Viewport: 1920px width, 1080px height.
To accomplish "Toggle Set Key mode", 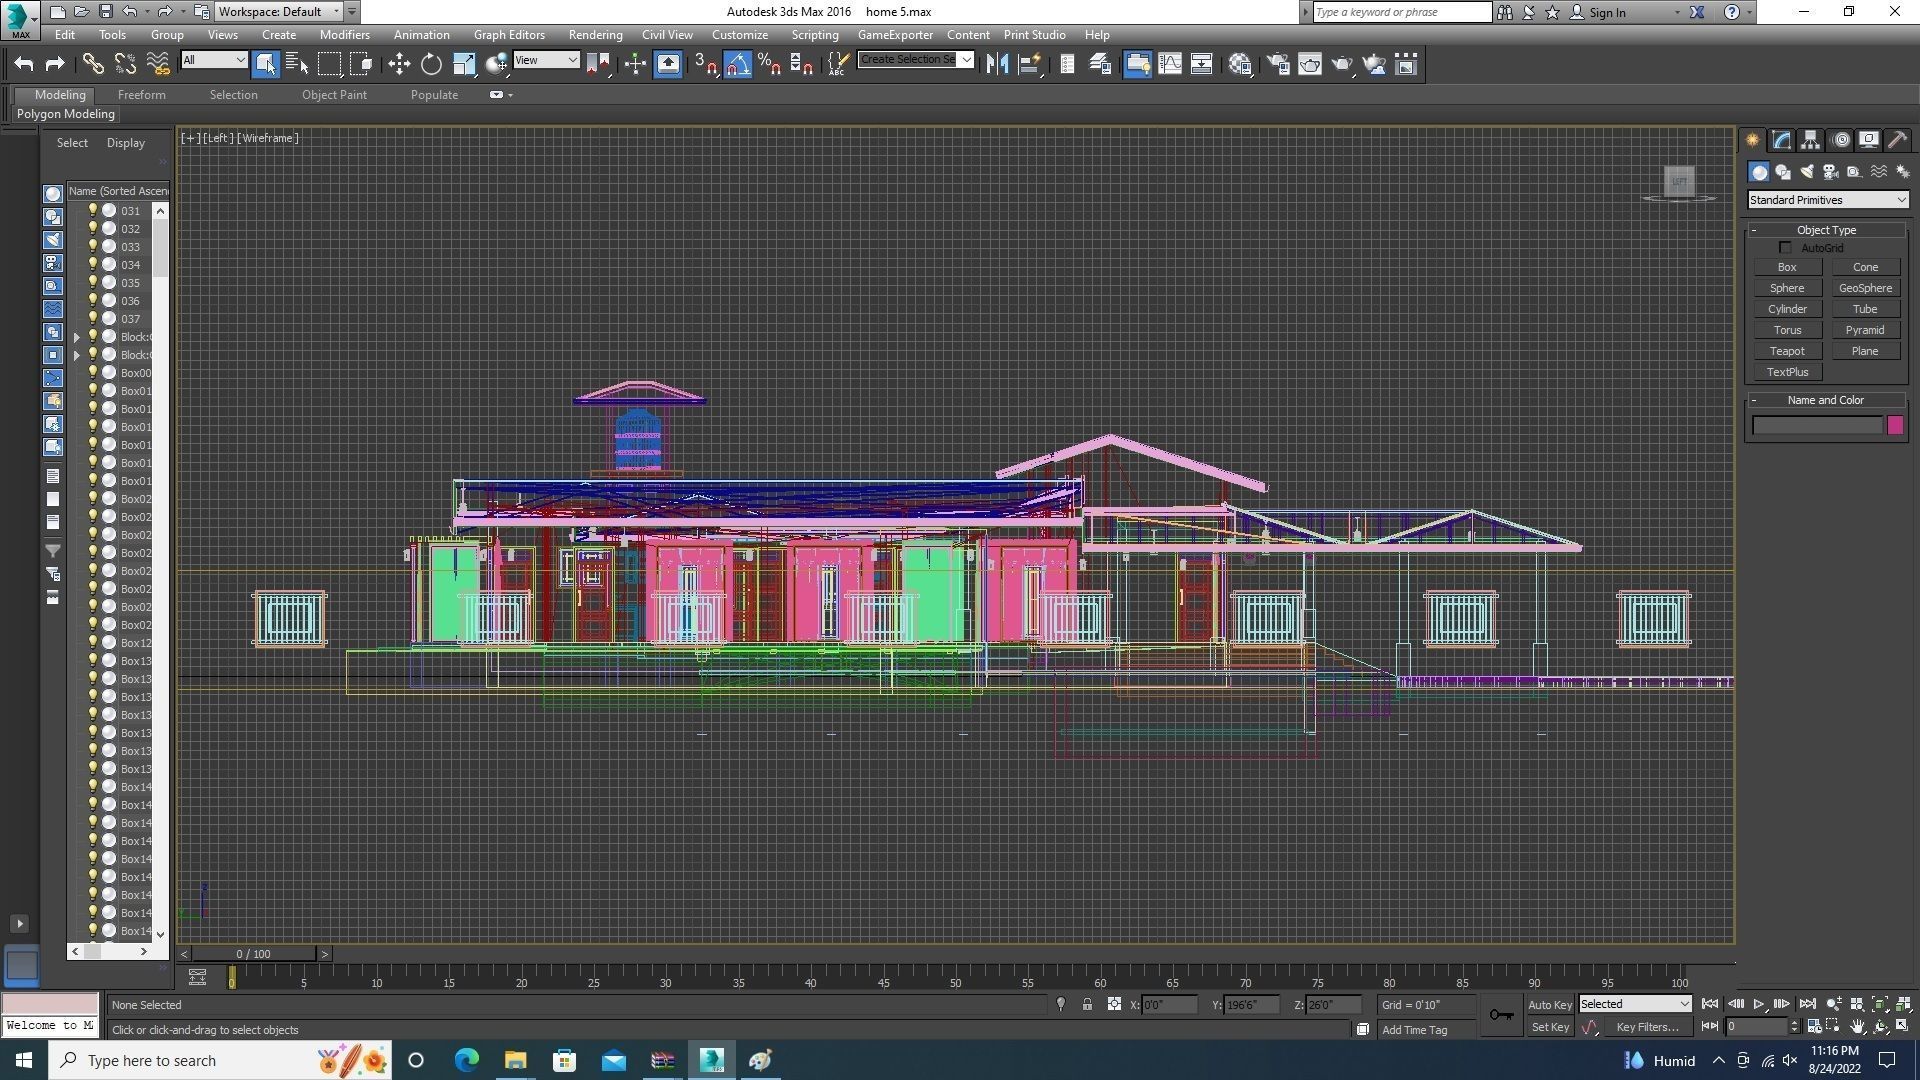I will coord(1549,1027).
